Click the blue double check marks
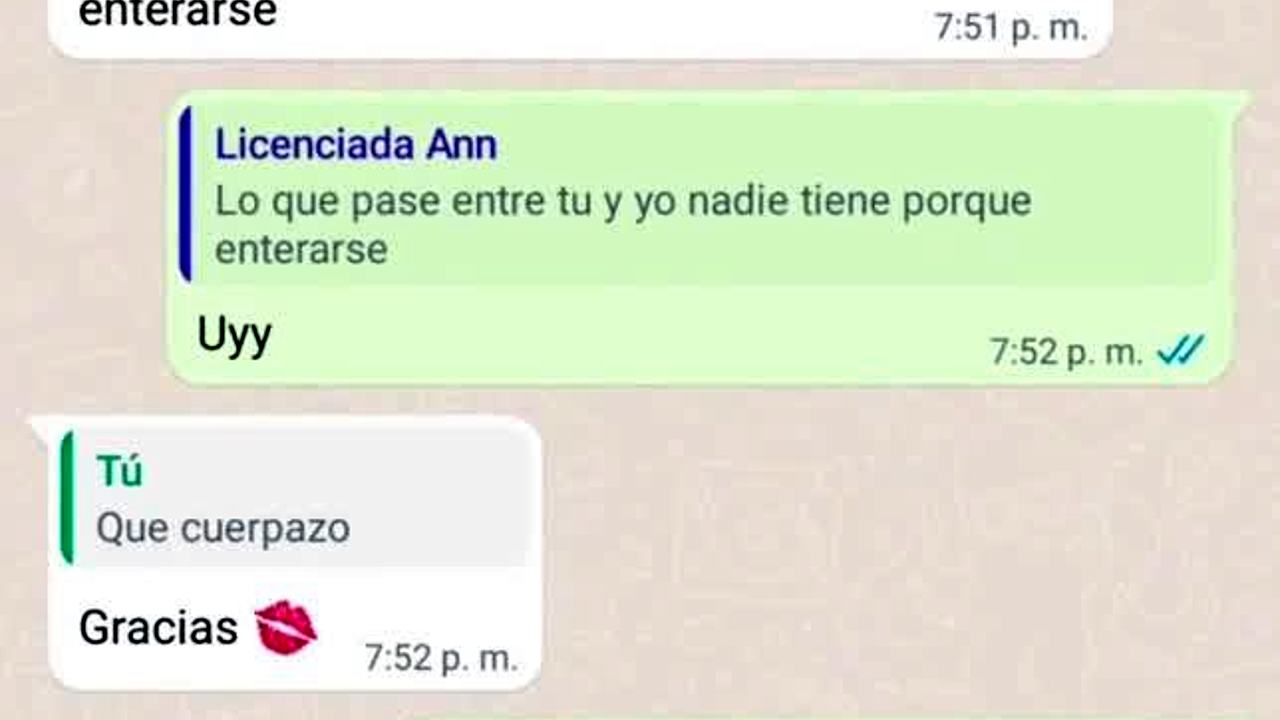The width and height of the screenshot is (1280, 720). 1180,350
